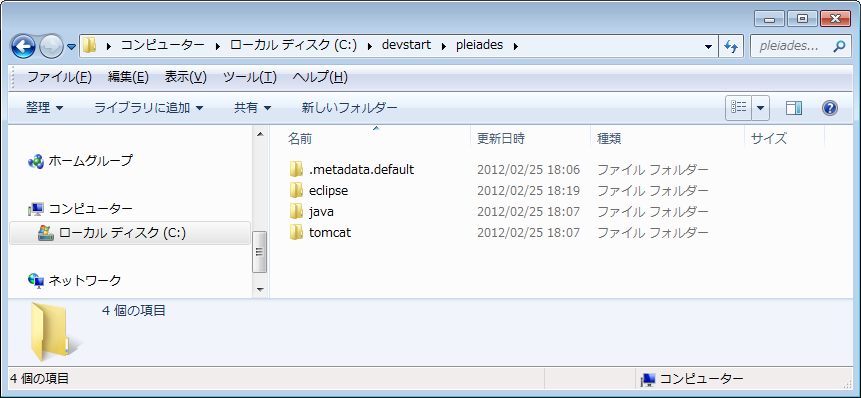Open ライブラリに追加 dropdown
Image resolution: width=861 pixels, height=398 pixels.
[149, 108]
